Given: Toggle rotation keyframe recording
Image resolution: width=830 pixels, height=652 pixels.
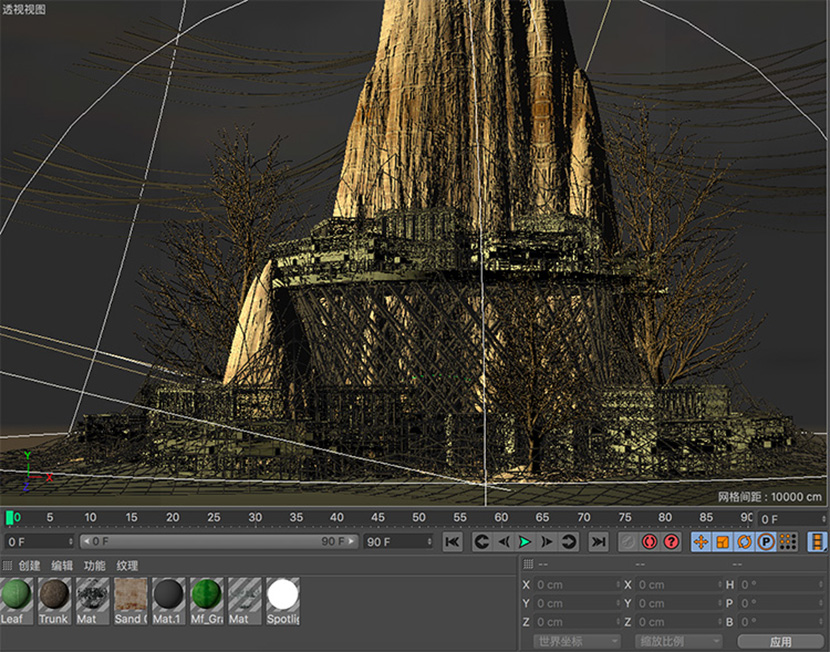Looking at the screenshot, I should 745,542.
